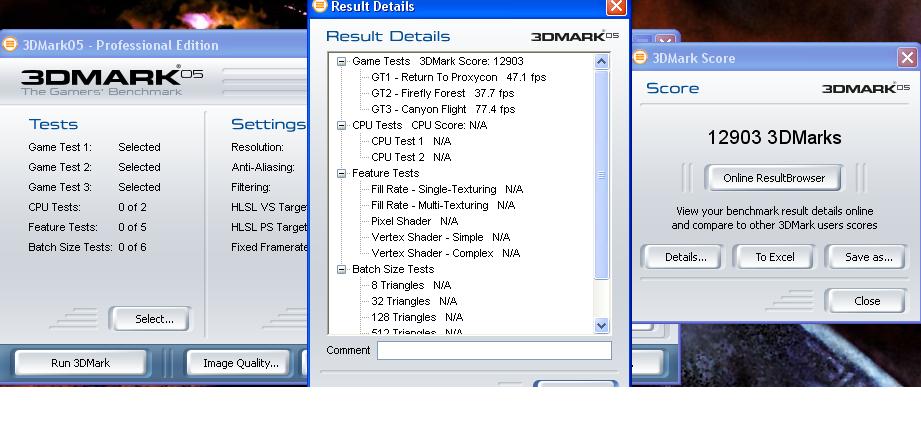921x427 pixels.
Task: Select GT3 - Canyon Flight row
Action: pyautogui.click(x=443, y=109)
